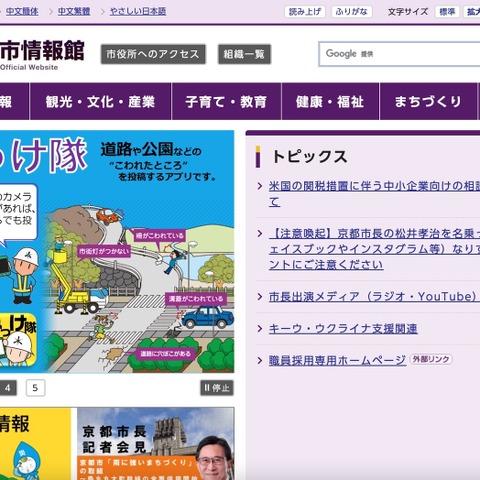Go to slide 4 of the carousel
Viewport: 480px width, 480px height.
[8, 388]
